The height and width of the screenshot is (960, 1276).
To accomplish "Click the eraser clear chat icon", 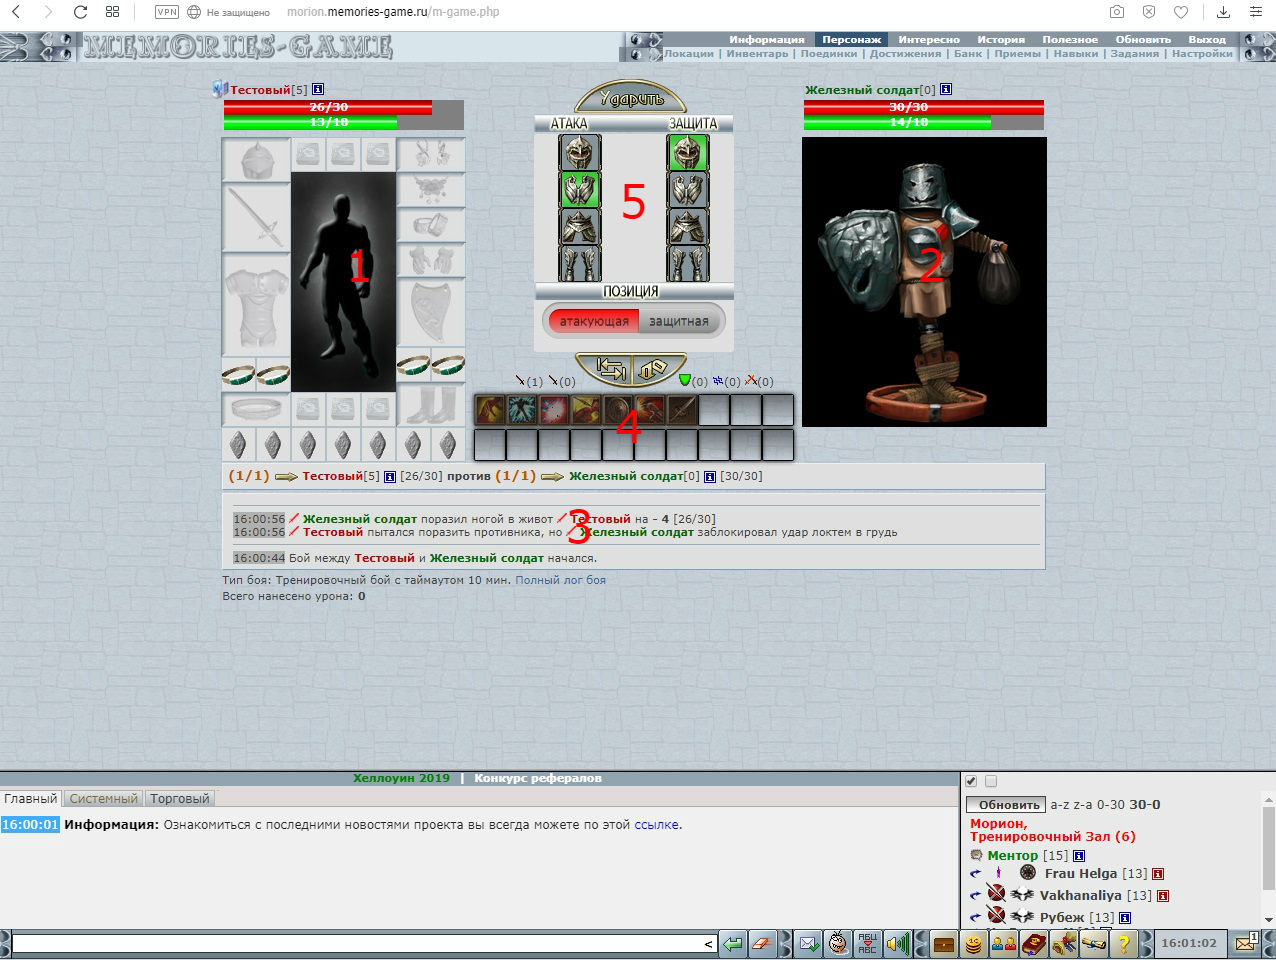I will click(x=763, y=943).
